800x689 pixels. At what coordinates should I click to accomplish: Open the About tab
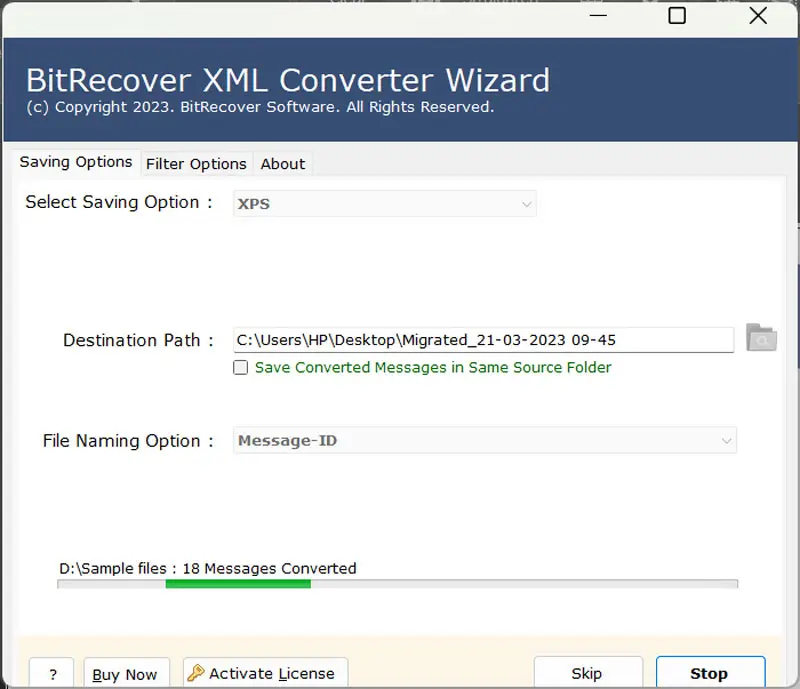tap(283, 164)
